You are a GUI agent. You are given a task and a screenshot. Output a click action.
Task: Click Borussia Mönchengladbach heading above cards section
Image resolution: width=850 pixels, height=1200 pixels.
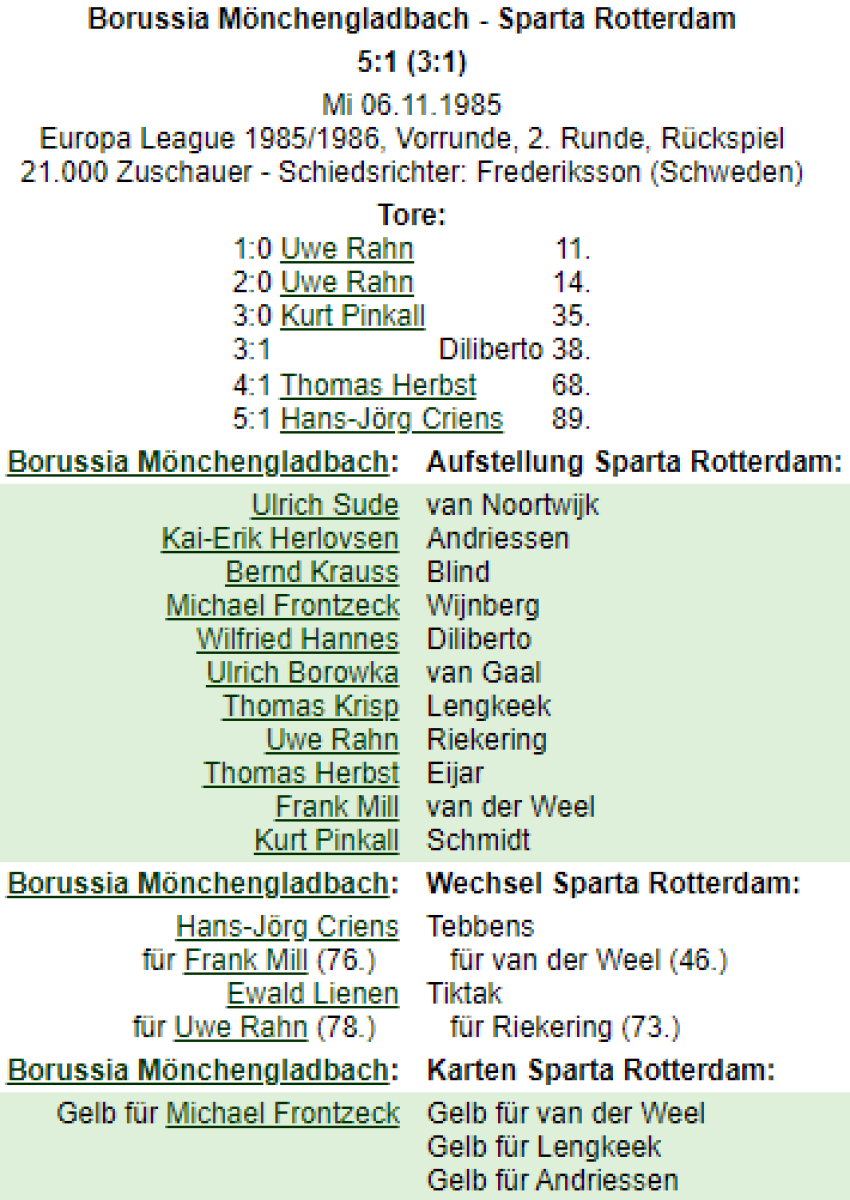pyautogui.click(x=197, y=1071)
